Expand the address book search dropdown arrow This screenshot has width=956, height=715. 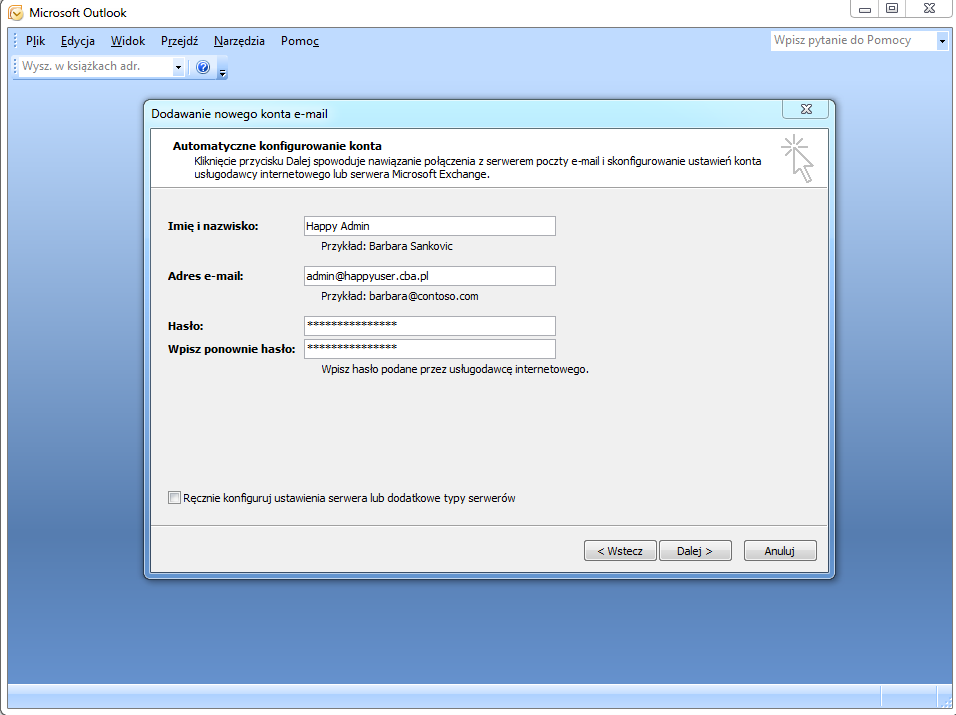tap(178, 67)
